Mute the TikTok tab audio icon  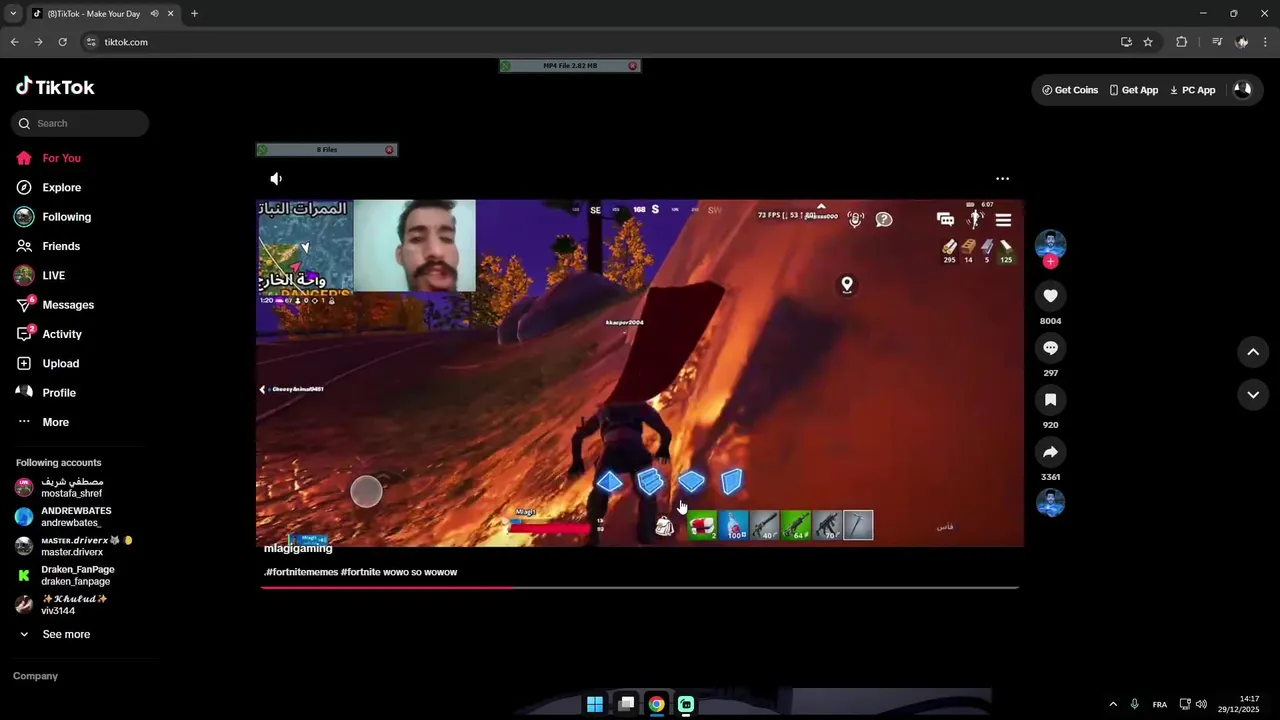click(x=154, y=14)
